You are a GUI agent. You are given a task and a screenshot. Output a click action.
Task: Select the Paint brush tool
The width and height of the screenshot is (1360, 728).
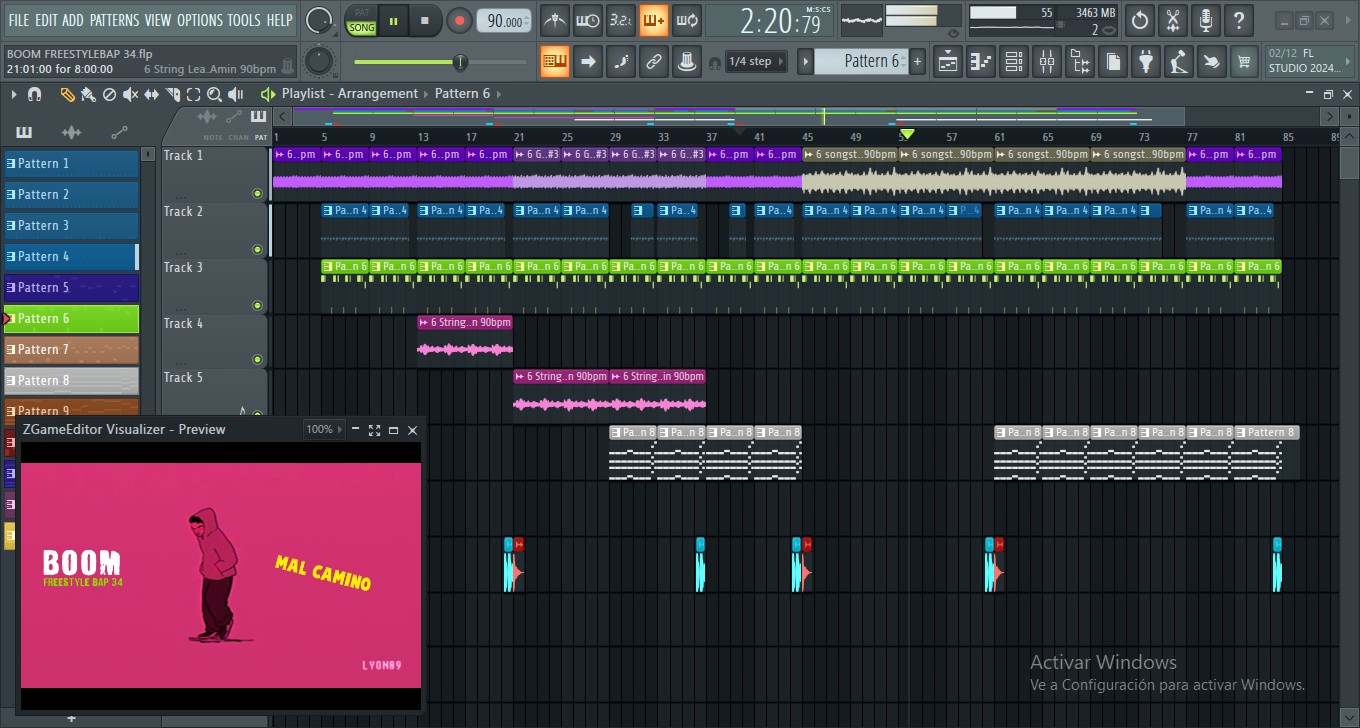[x=88, y=94]
